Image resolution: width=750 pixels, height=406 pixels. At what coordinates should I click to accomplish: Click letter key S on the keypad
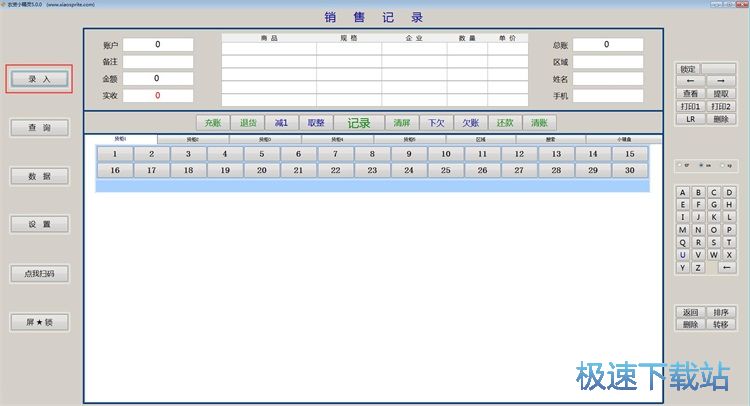click(714, 242)
